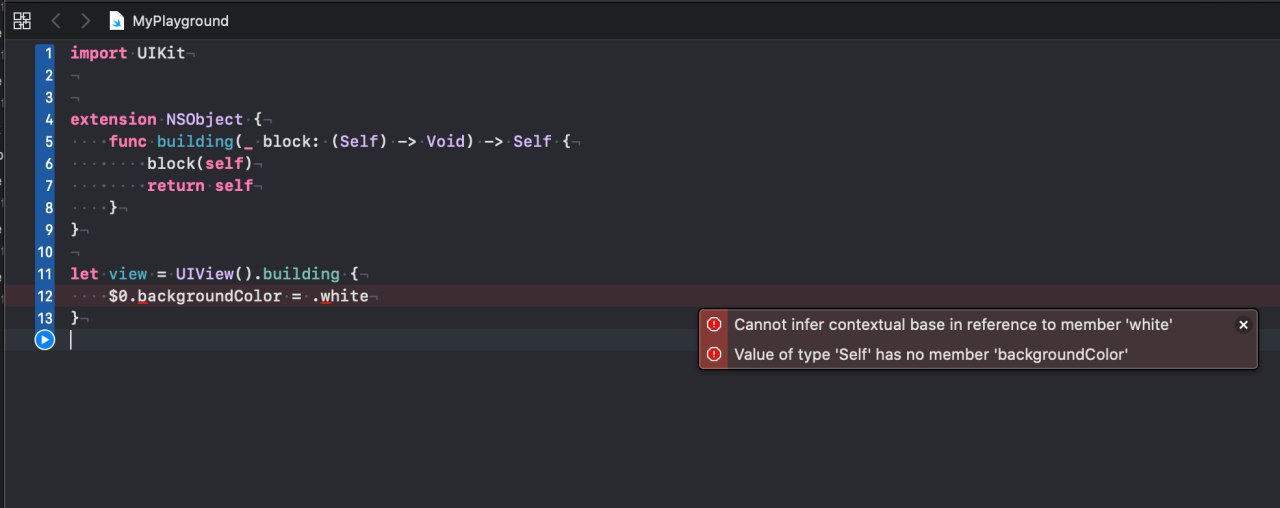This screenshot has height=508, width=1280.
Task: Open the related items grid menu
Action: (22, 20)
